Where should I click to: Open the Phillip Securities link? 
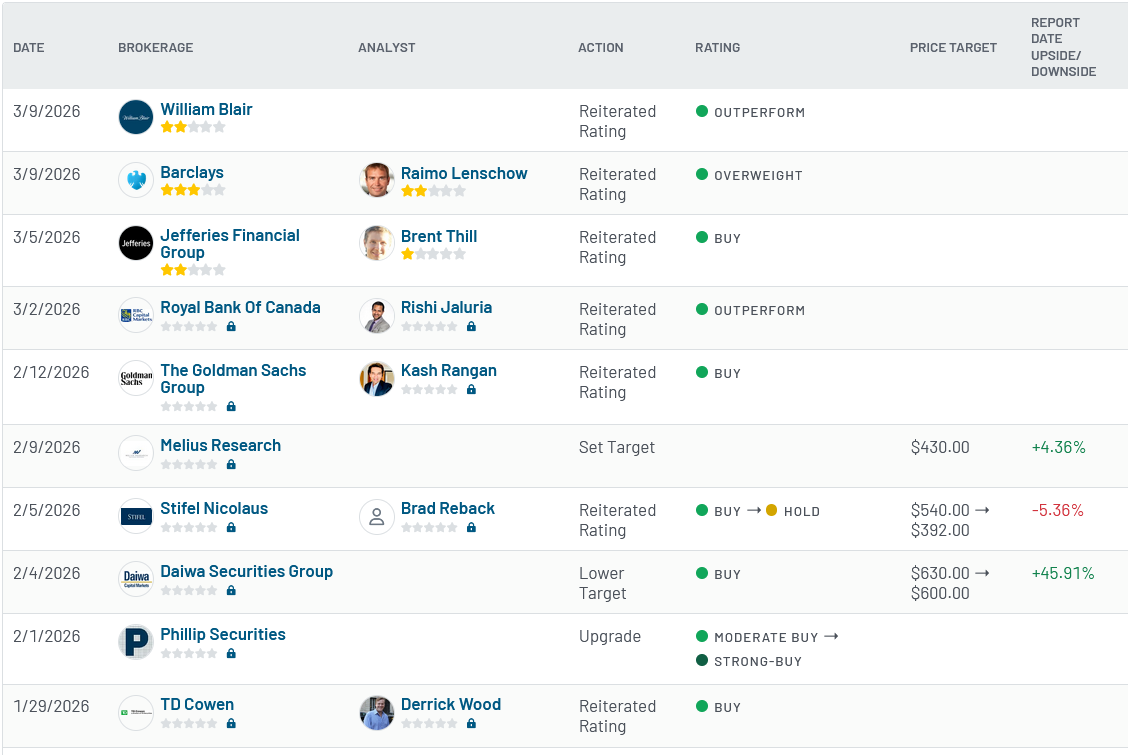point(223,634)
